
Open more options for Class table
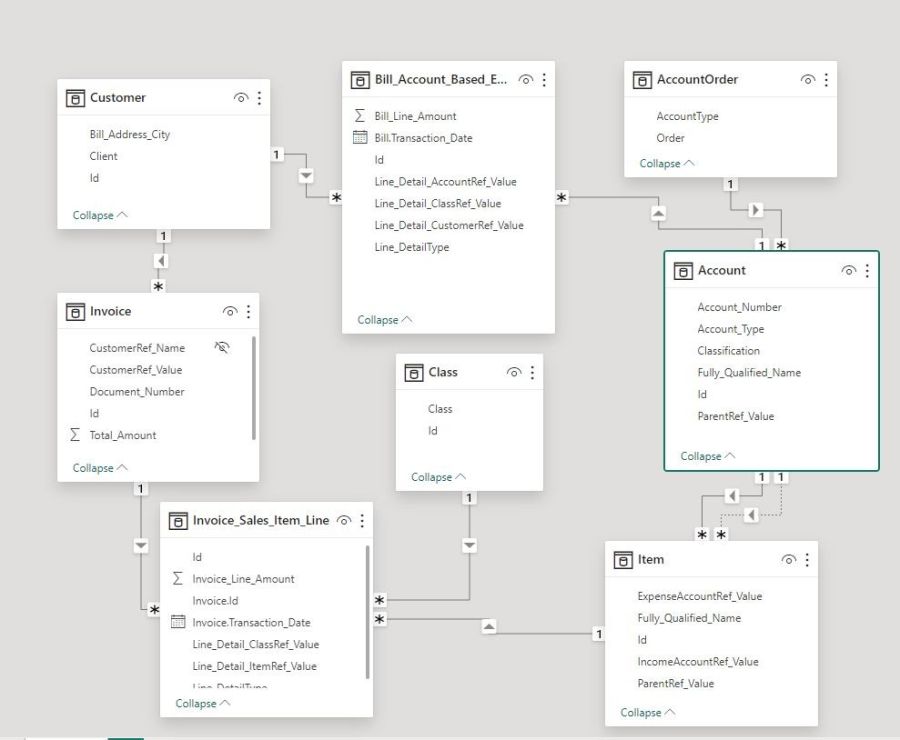click(x=533, y=373)
